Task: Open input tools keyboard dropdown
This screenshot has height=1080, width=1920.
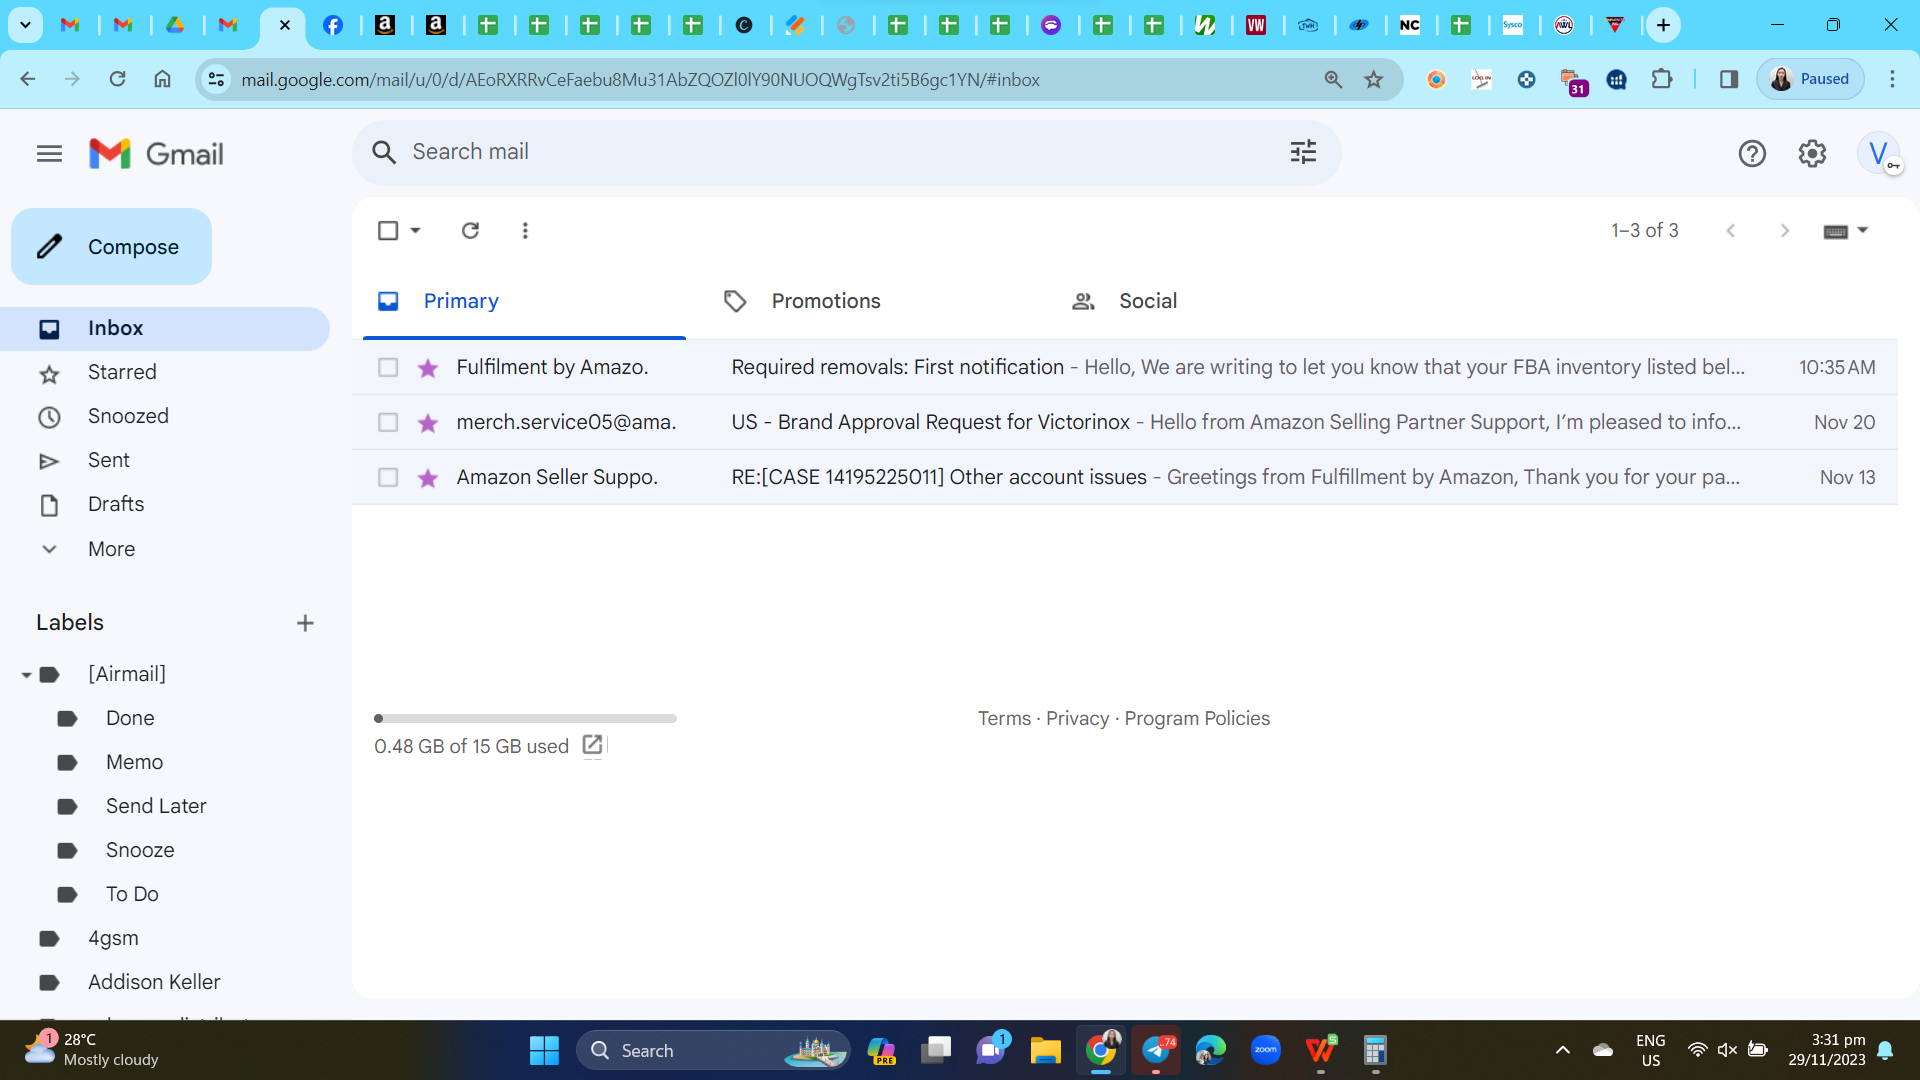Action: tap(1845, 231)
